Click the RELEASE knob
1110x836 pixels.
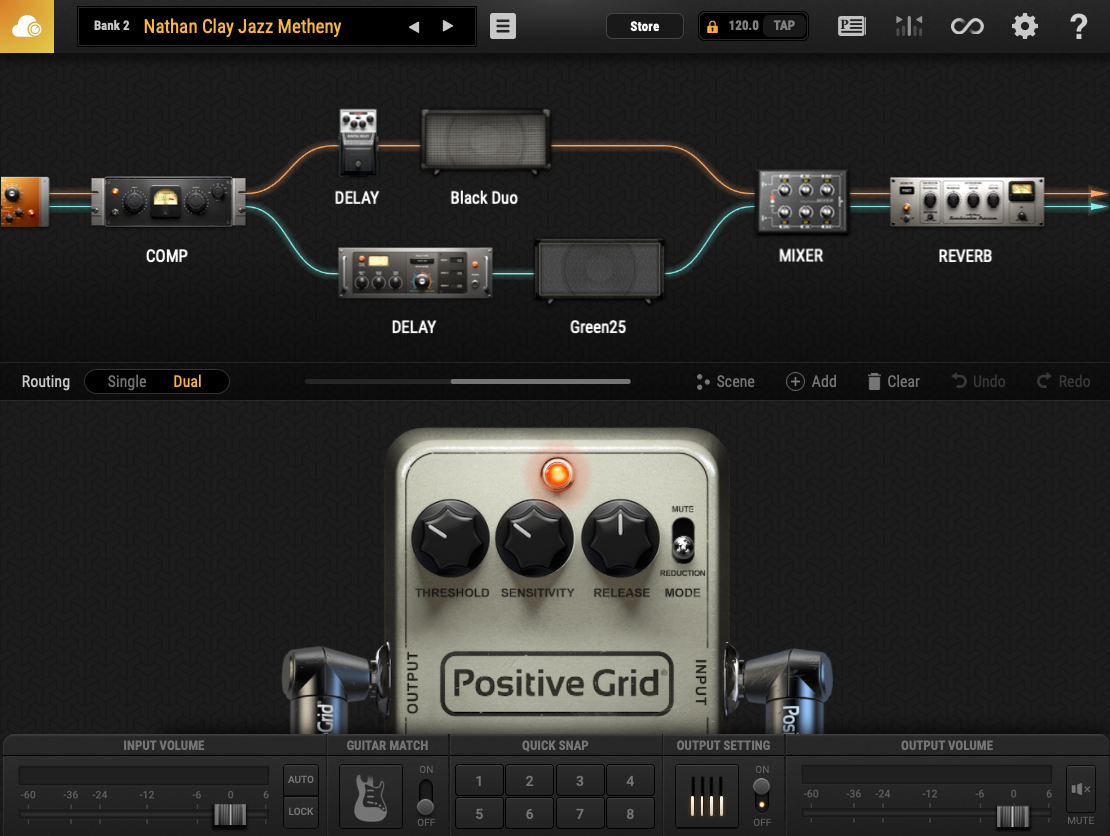(620, 539)
